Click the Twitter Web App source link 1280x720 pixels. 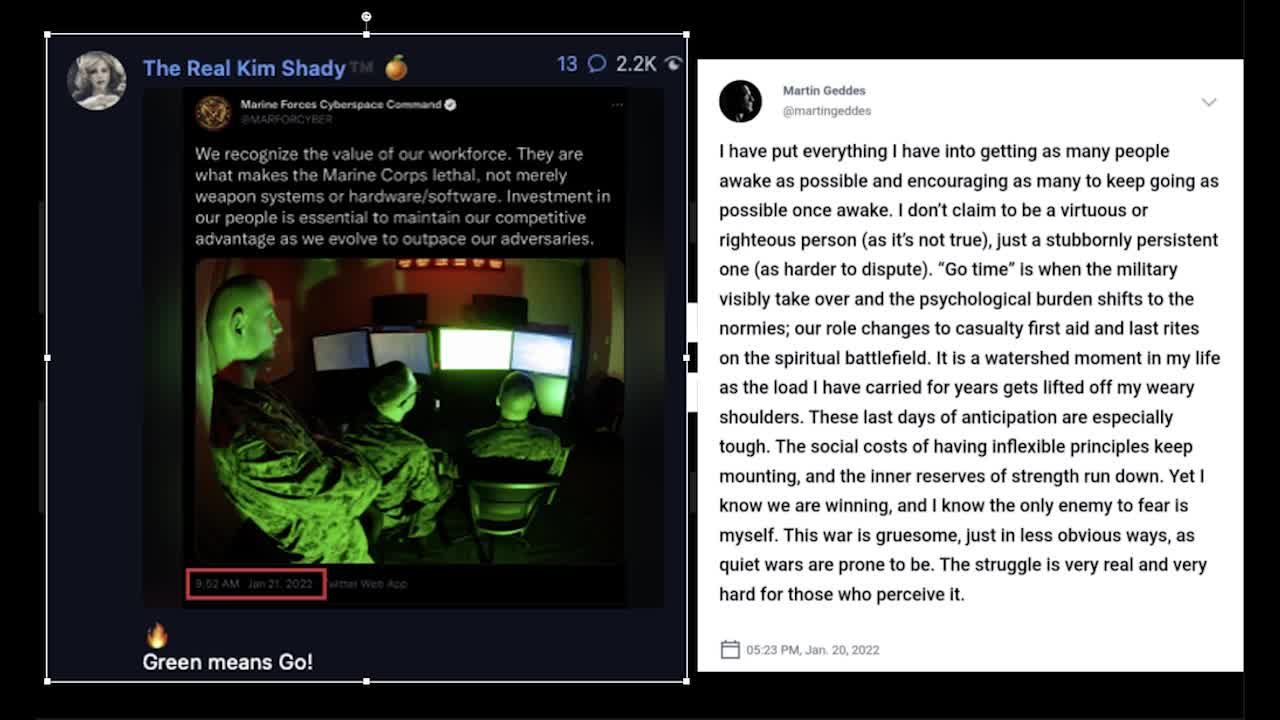click(366, 584)
